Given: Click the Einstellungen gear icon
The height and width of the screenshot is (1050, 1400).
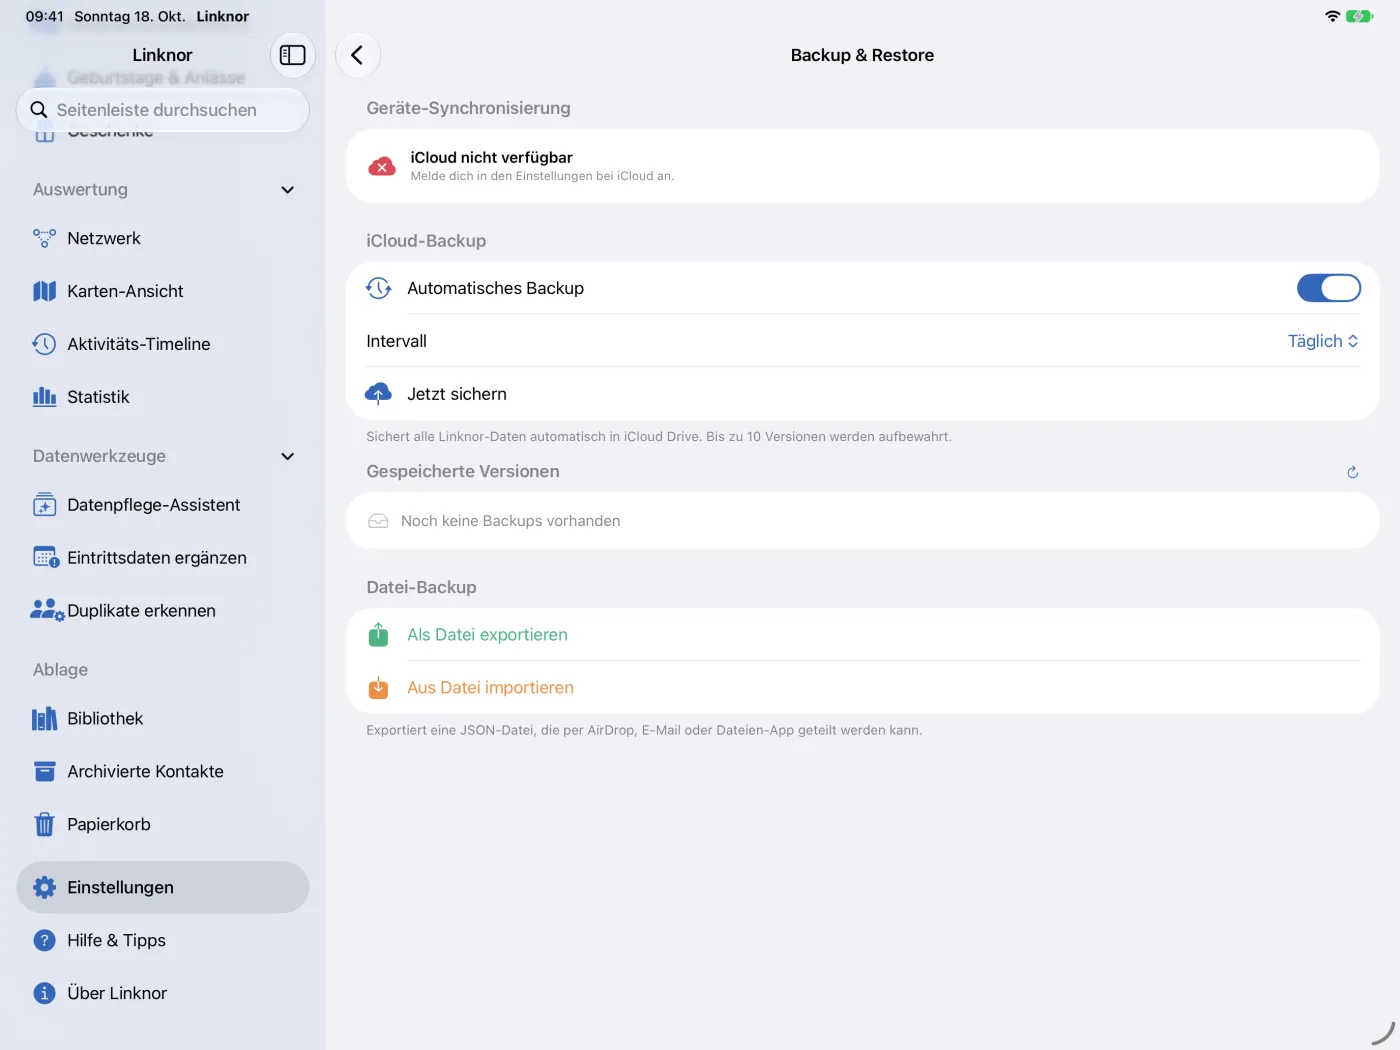Looking at the screenshot, I should click(44, 887).
